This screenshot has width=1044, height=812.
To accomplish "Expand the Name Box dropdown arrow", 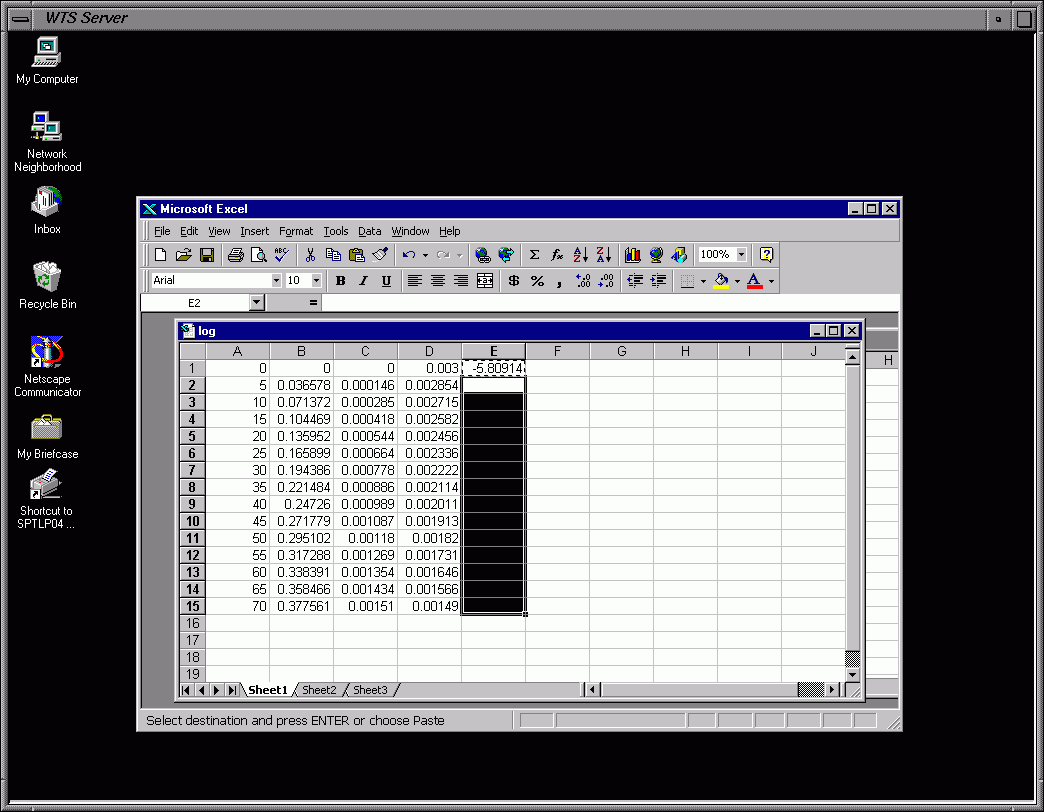I will coord(256,302).
